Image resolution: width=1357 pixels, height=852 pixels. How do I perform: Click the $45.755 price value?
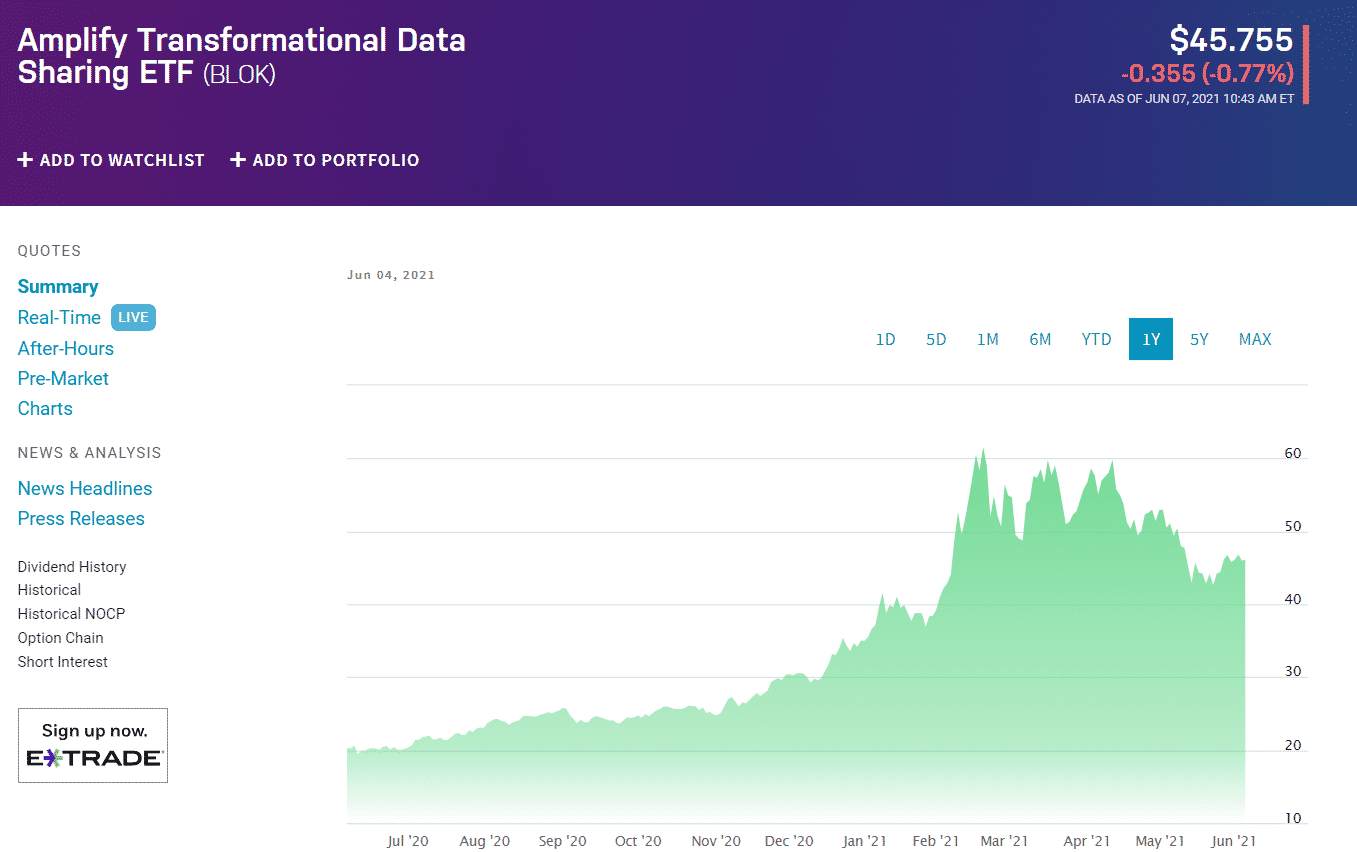coord(1231,40)
